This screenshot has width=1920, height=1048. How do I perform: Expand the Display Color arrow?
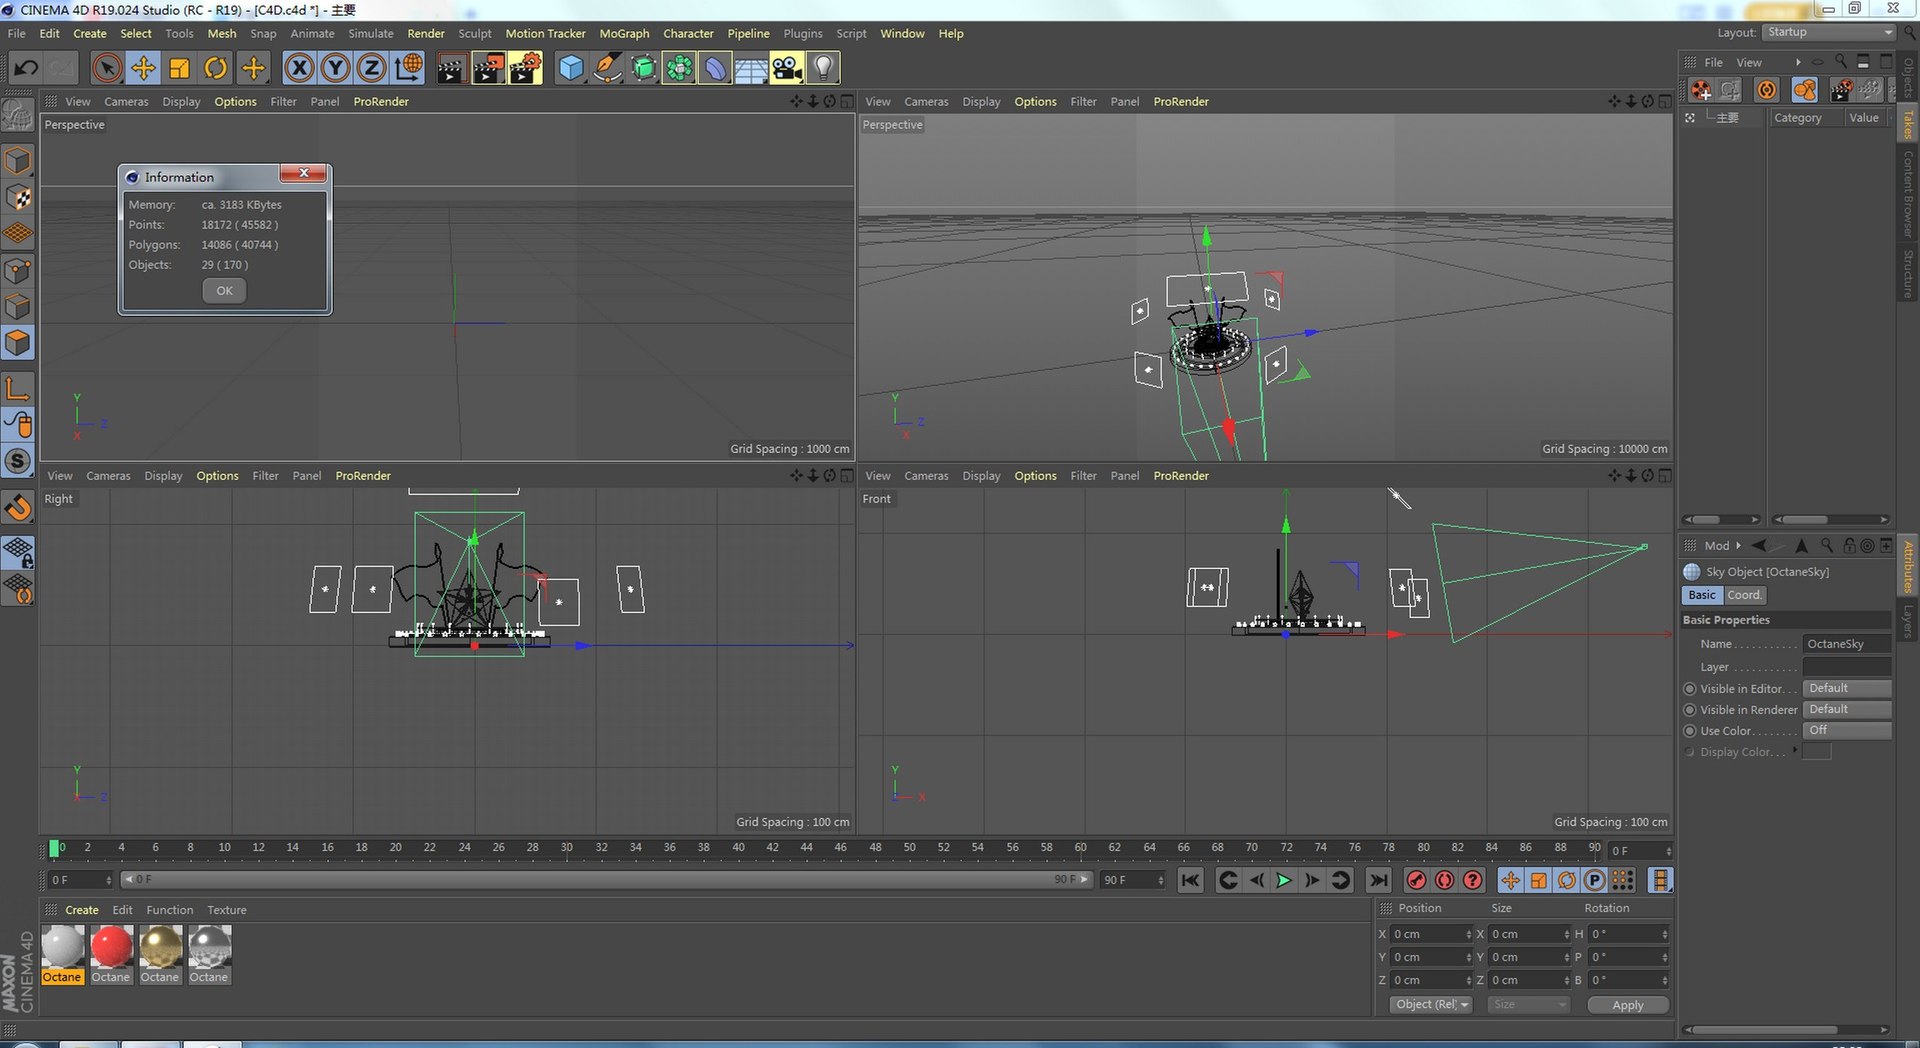click(x=1795, y=750)
